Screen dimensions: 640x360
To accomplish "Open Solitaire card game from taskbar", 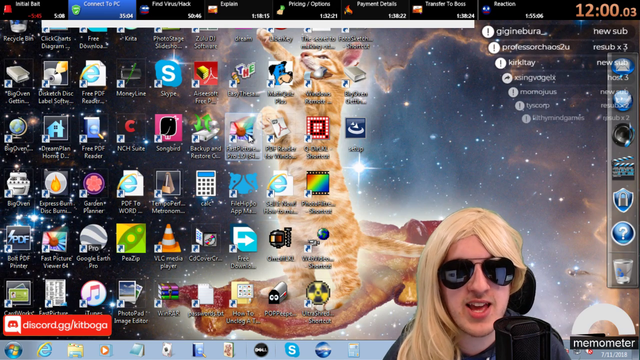I will 167,350.
